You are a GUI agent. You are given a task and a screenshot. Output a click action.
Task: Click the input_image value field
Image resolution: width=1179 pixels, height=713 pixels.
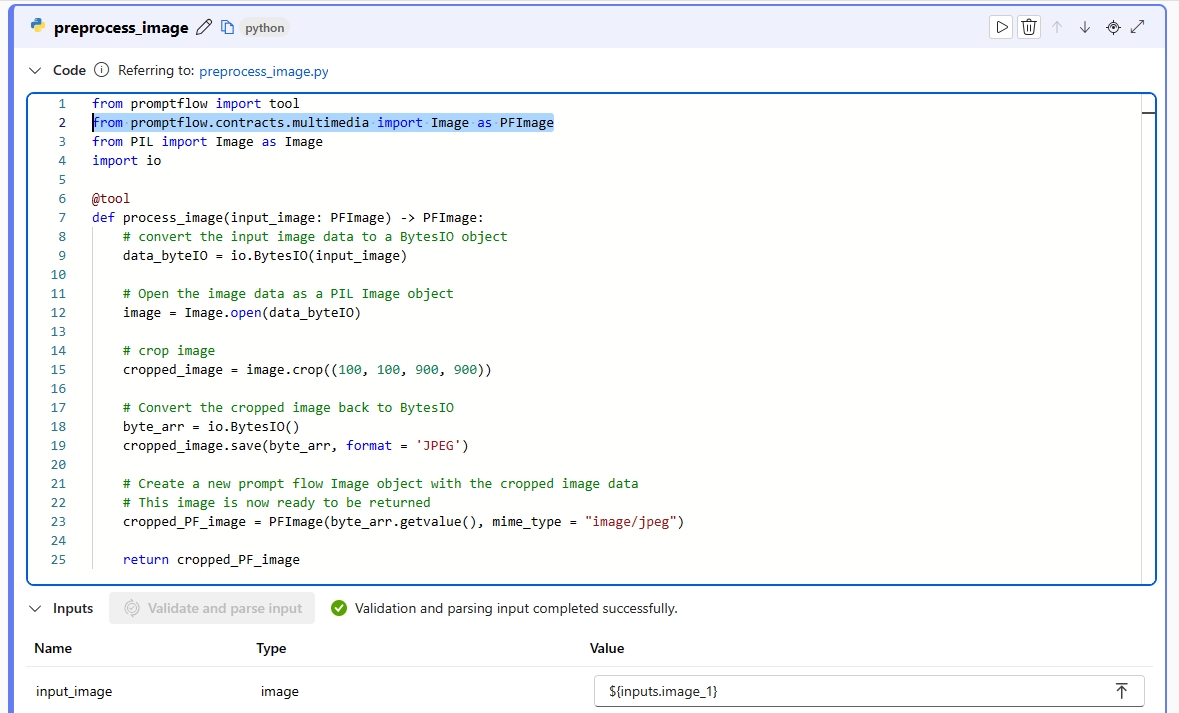point(869,691)
